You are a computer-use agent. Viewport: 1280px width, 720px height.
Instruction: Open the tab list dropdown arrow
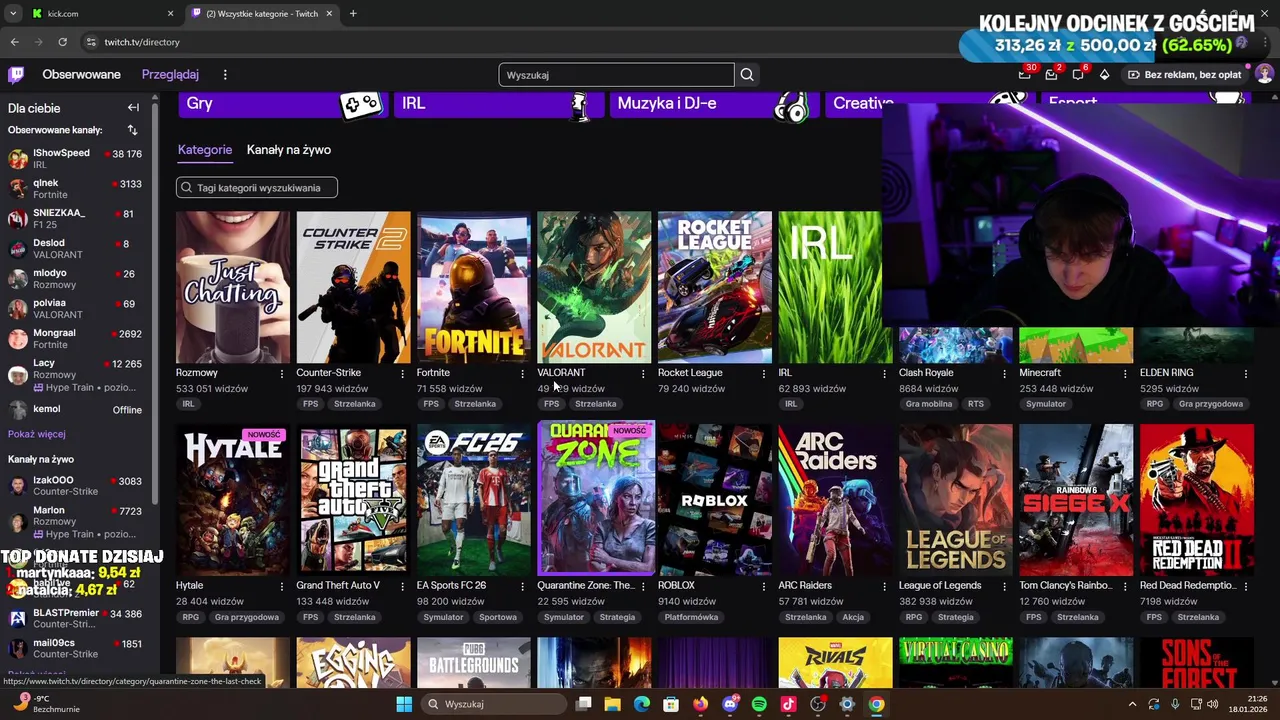click(x=13, y=14)
